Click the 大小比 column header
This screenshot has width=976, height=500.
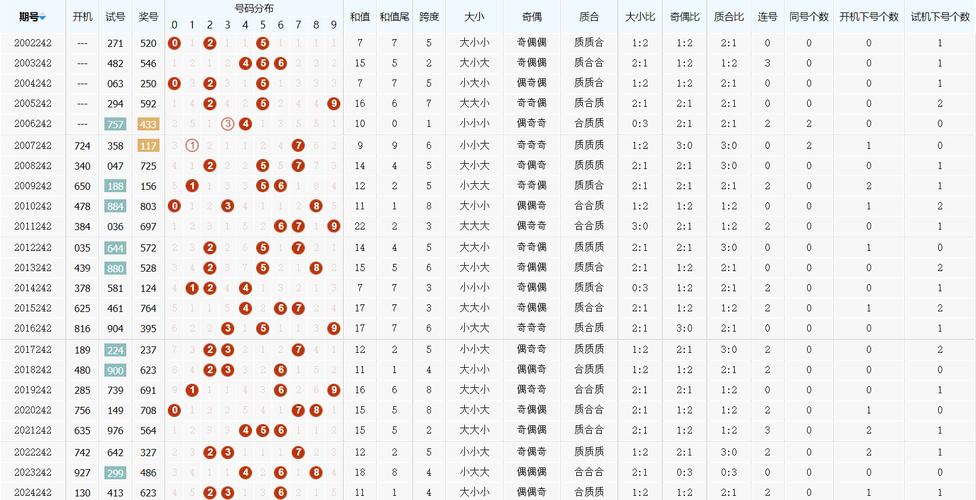(640, 17)
